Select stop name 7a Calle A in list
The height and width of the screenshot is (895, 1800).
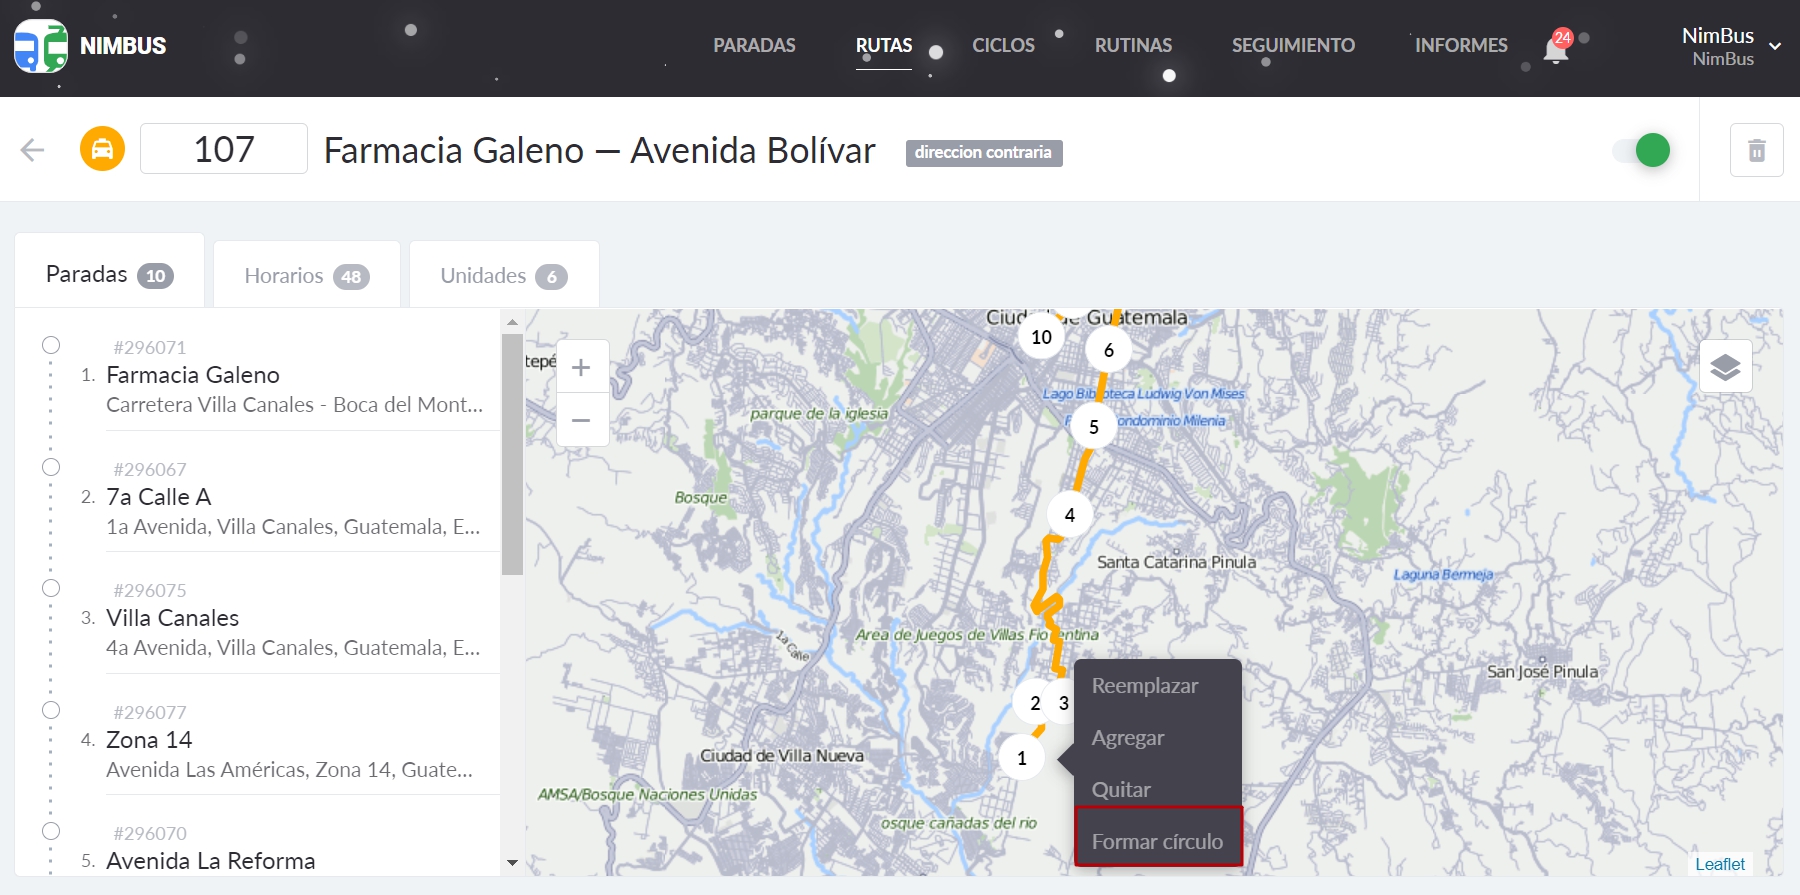159,497
